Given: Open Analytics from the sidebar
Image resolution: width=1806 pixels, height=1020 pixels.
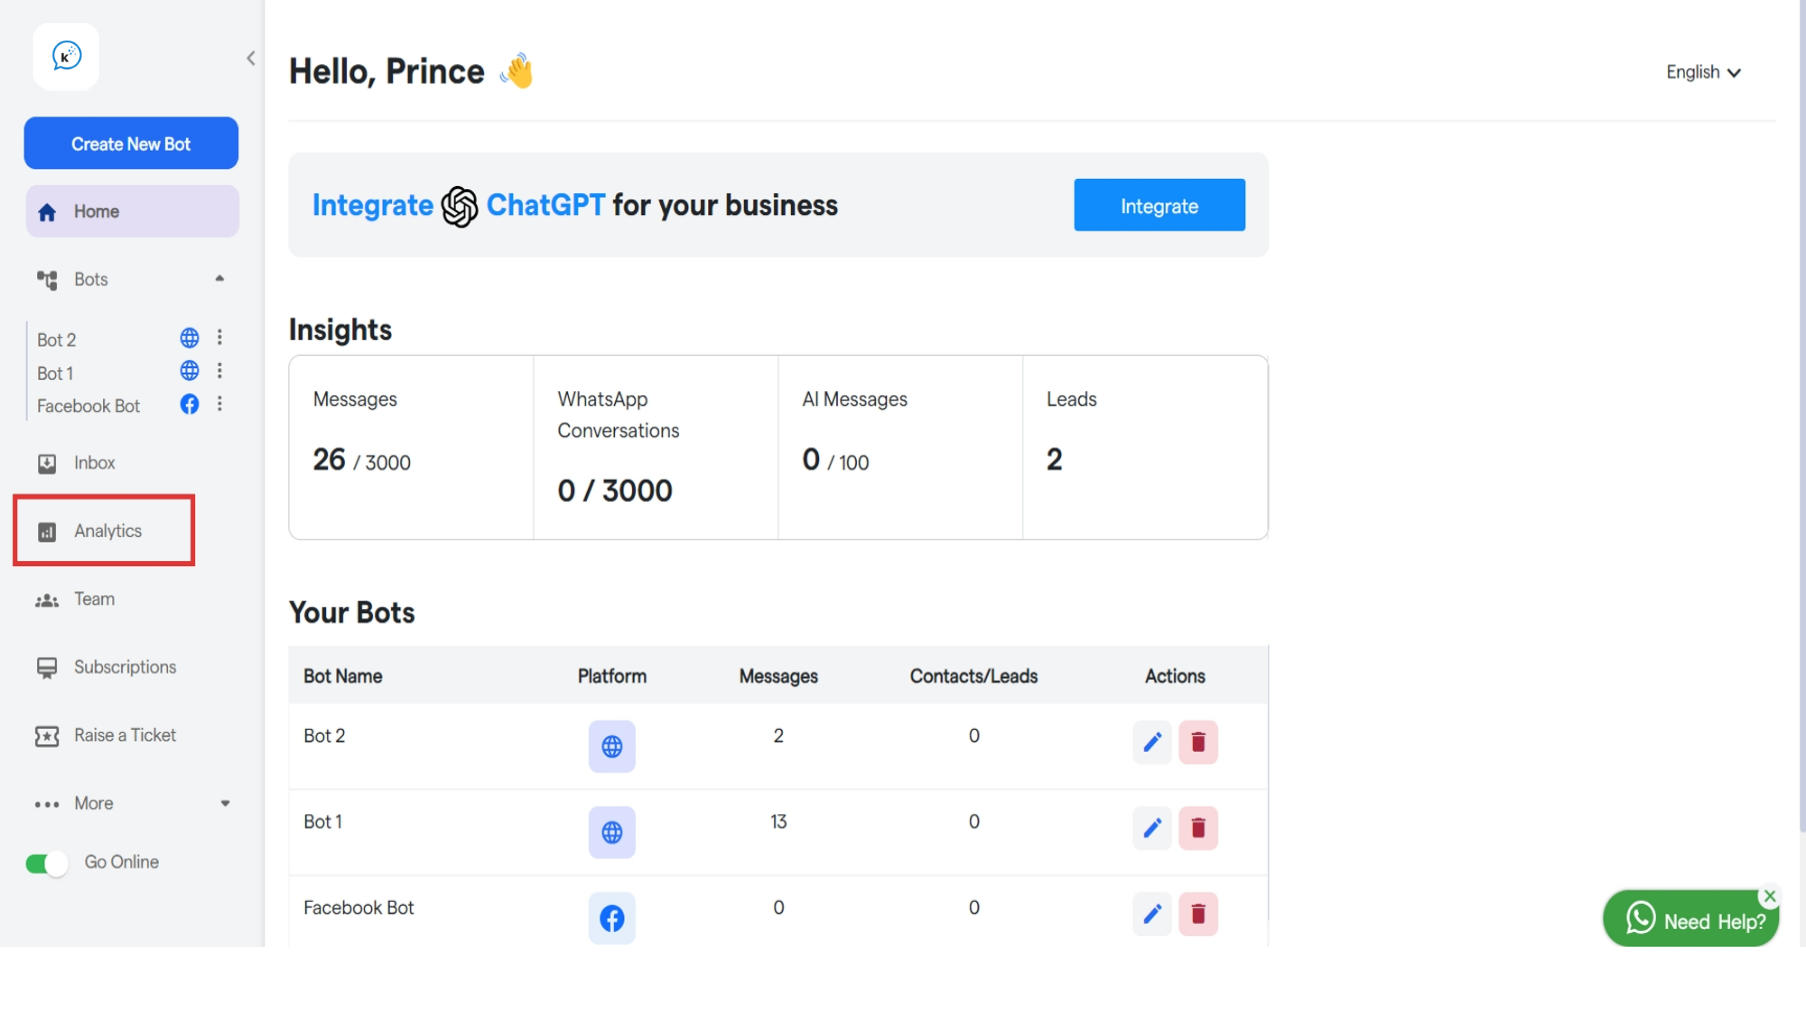Looking at the screenshot, I should pyautogui.click(x=107, y=531).
